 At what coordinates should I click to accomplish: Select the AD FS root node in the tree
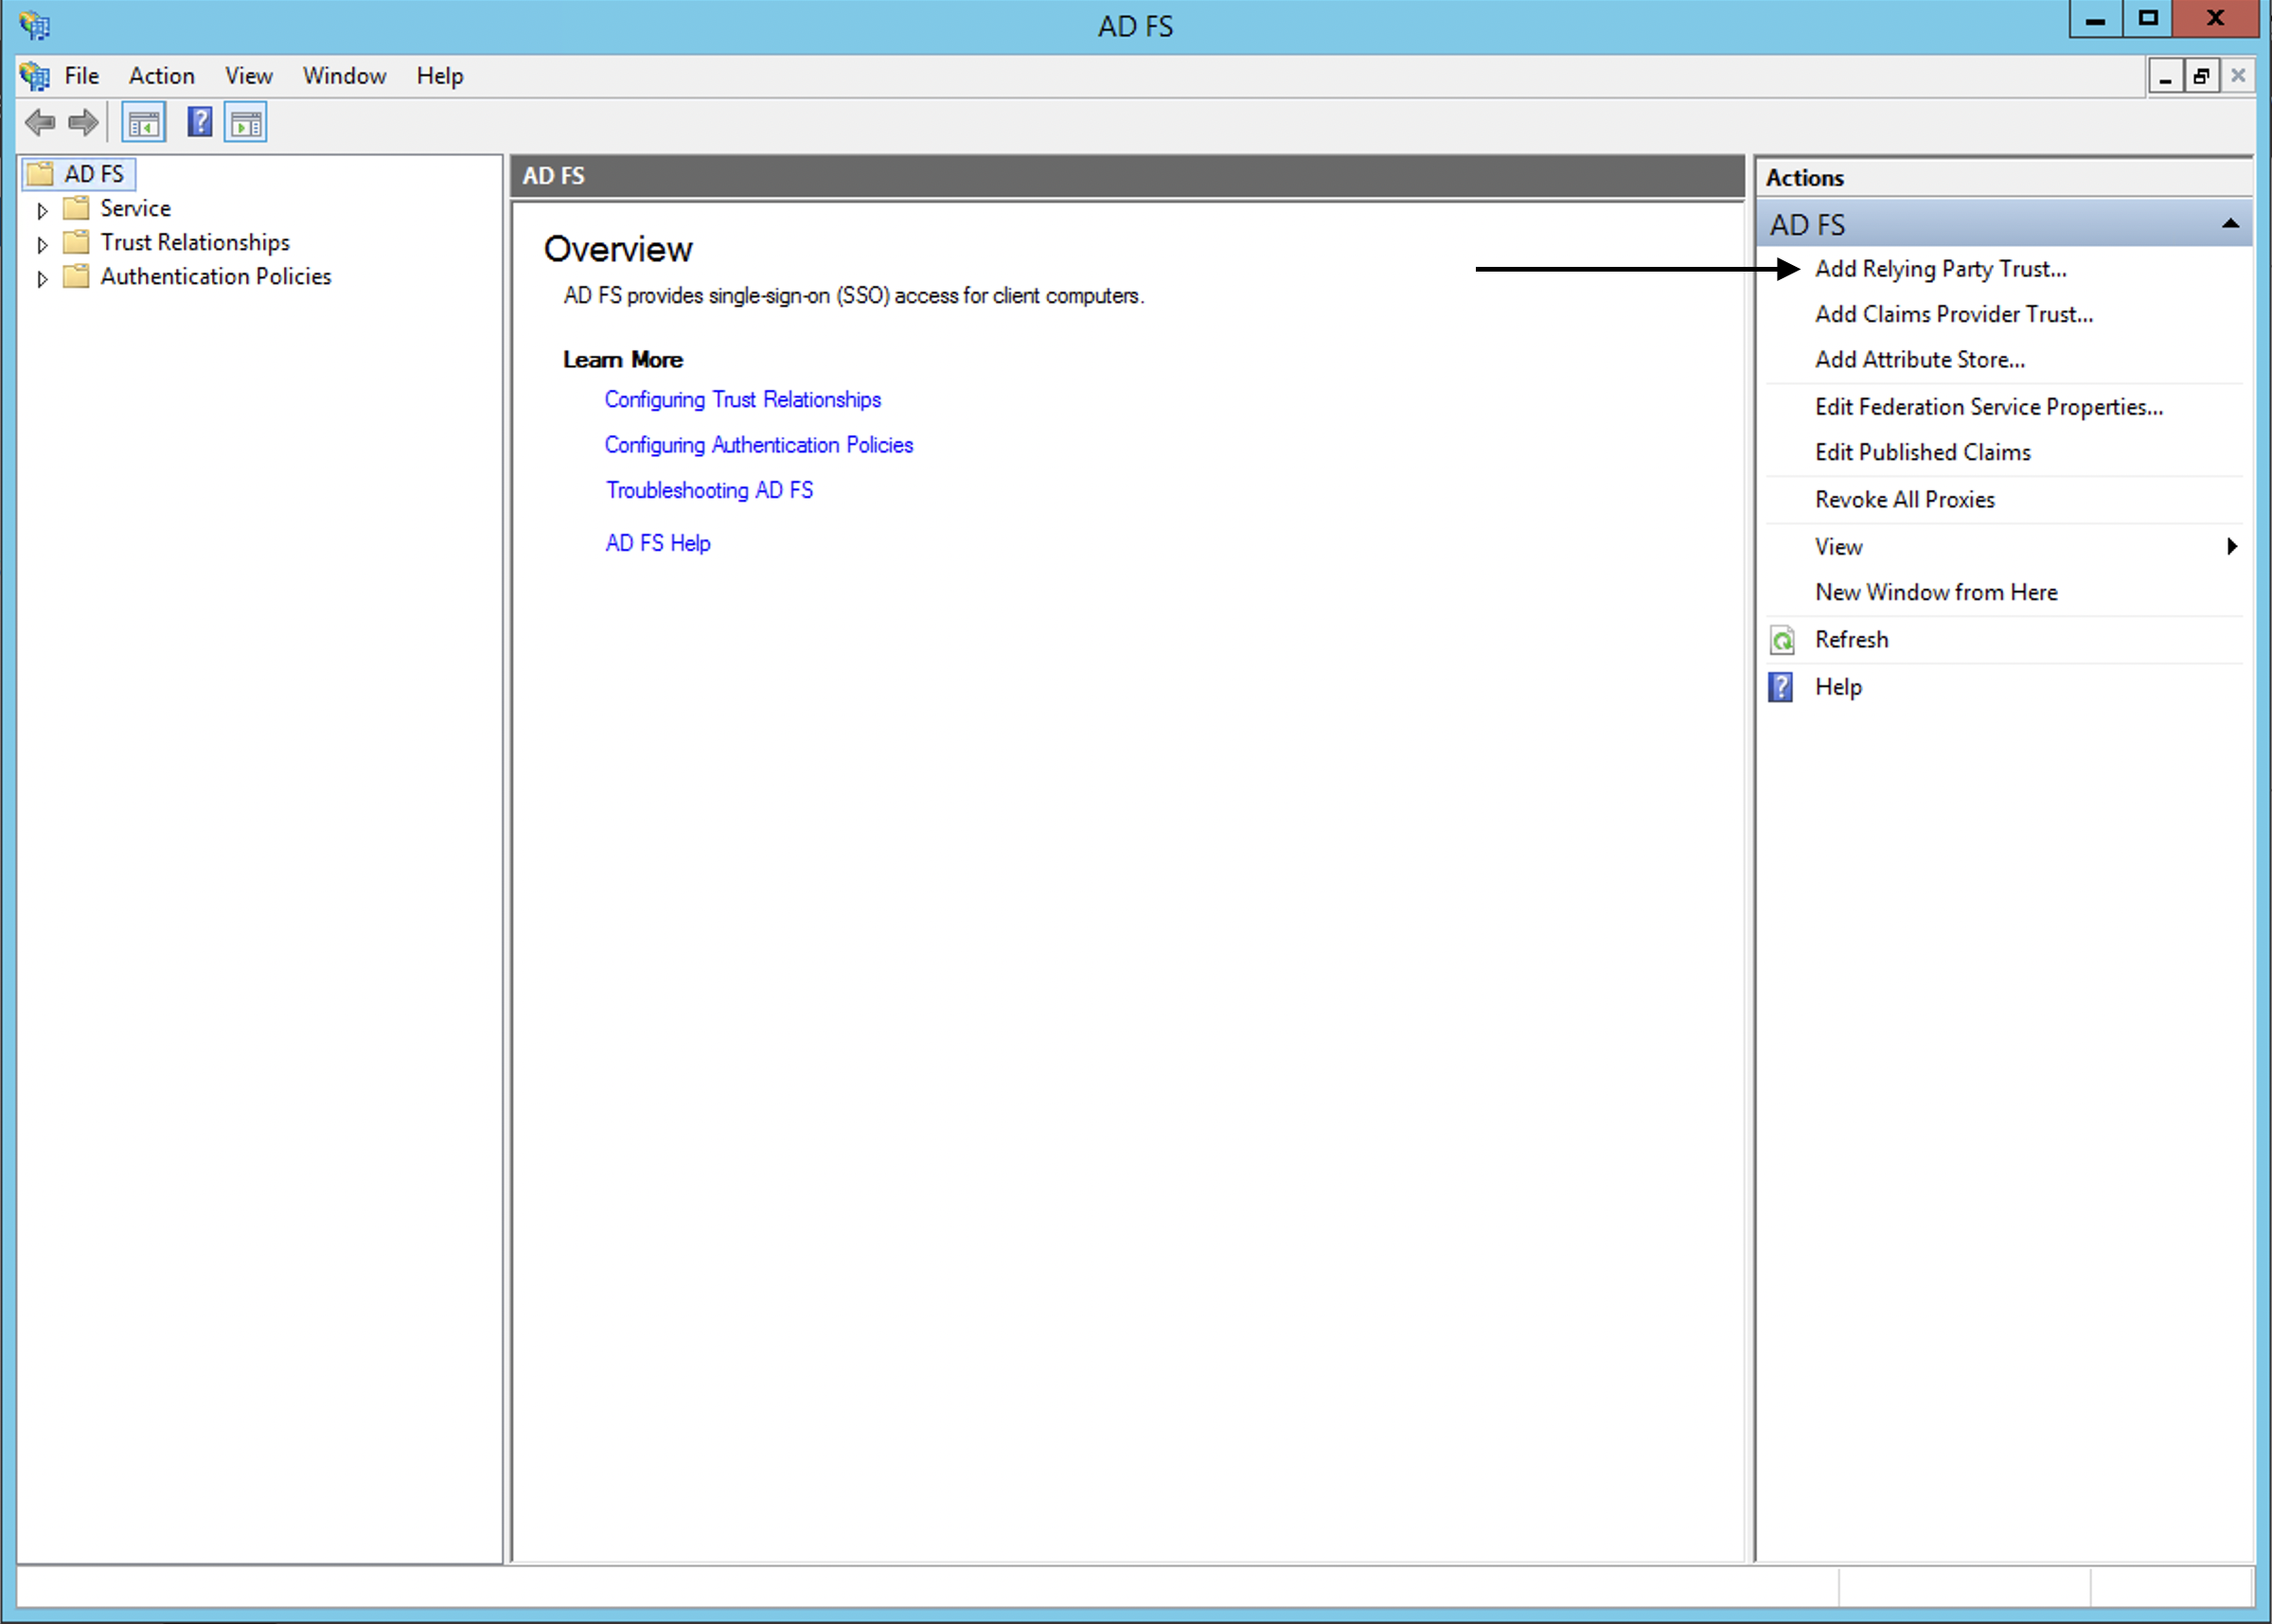point(93,173)
